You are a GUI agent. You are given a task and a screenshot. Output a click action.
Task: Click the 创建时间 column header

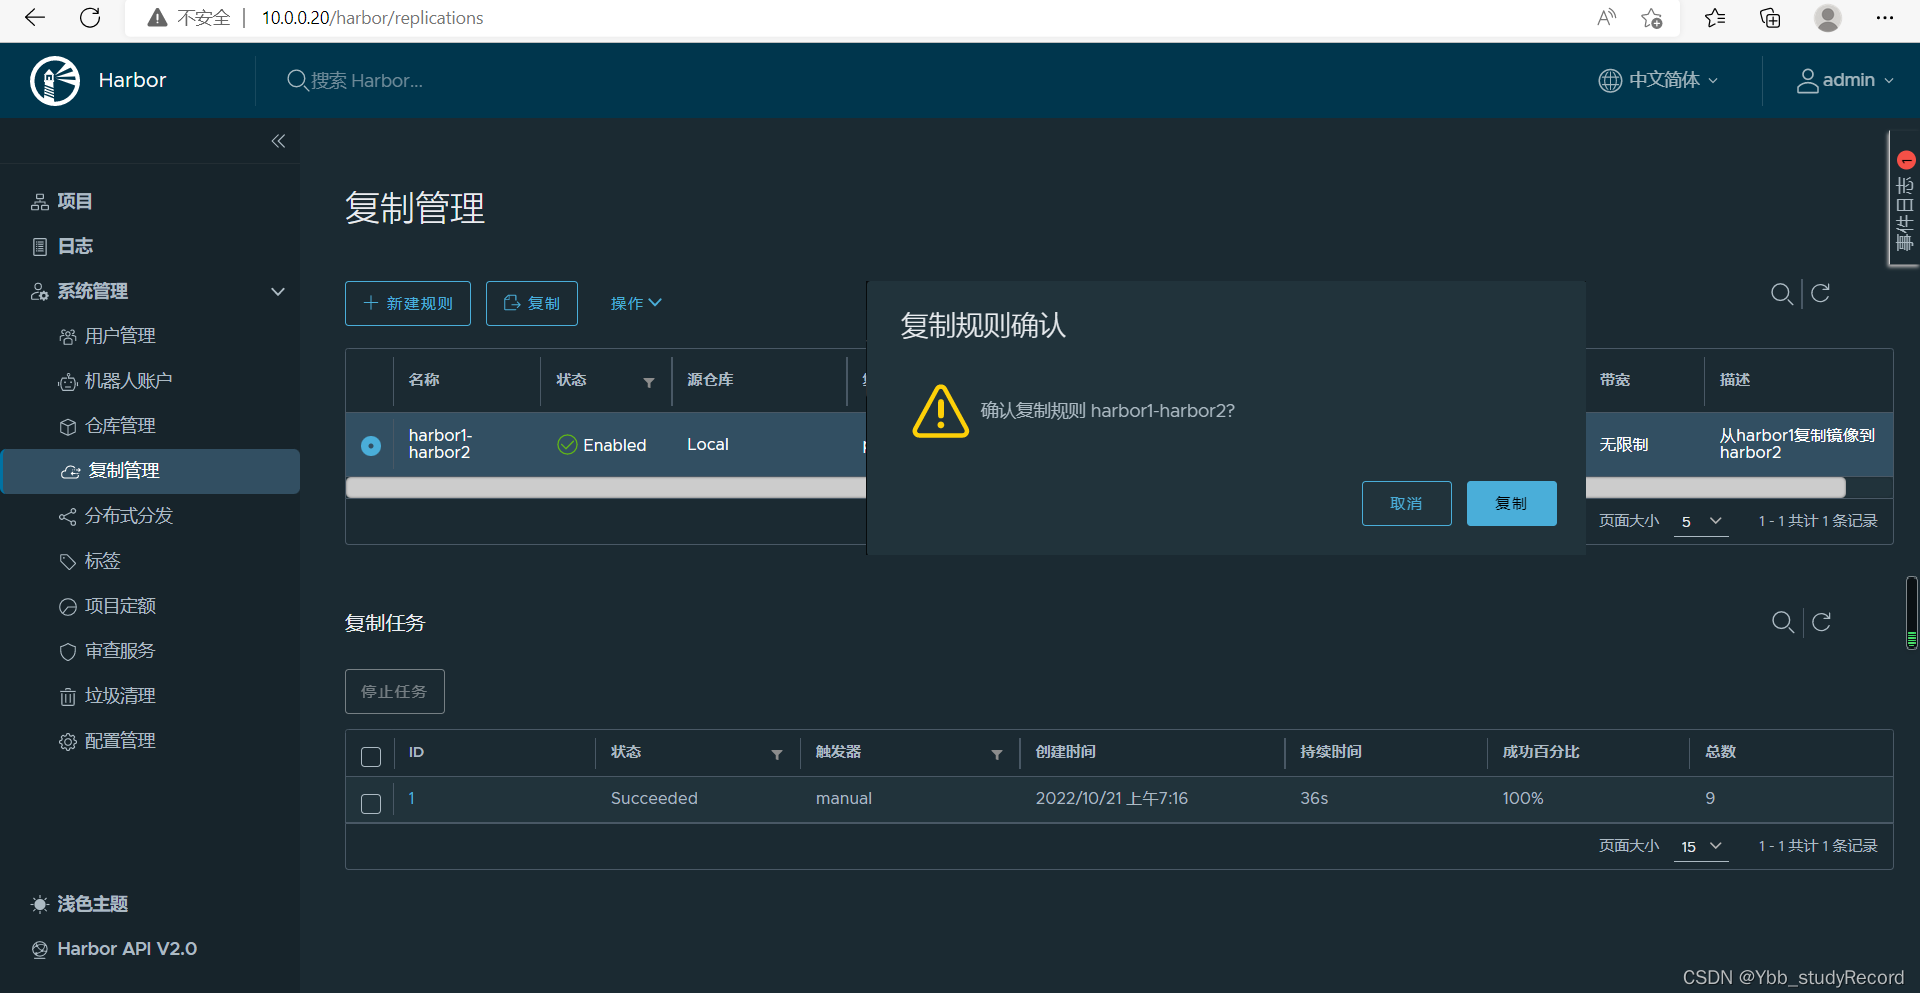coord(1066,752)
